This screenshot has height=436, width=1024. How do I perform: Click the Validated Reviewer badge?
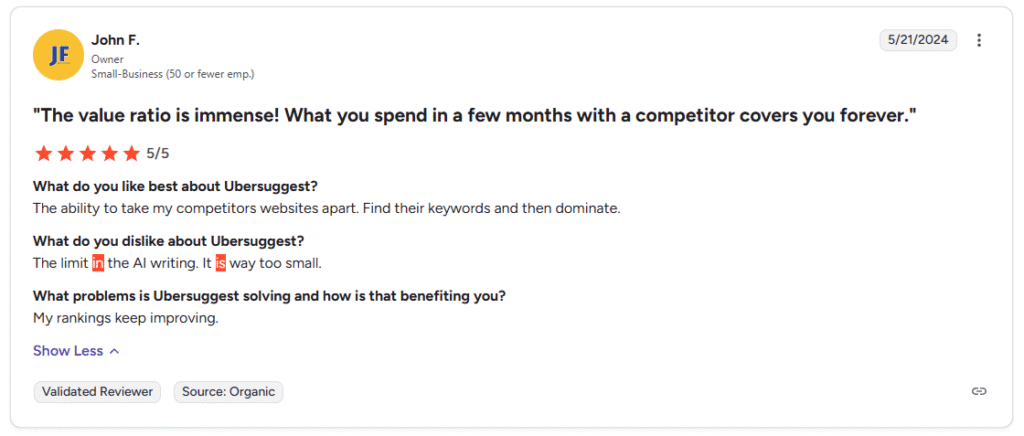[98, 392]
